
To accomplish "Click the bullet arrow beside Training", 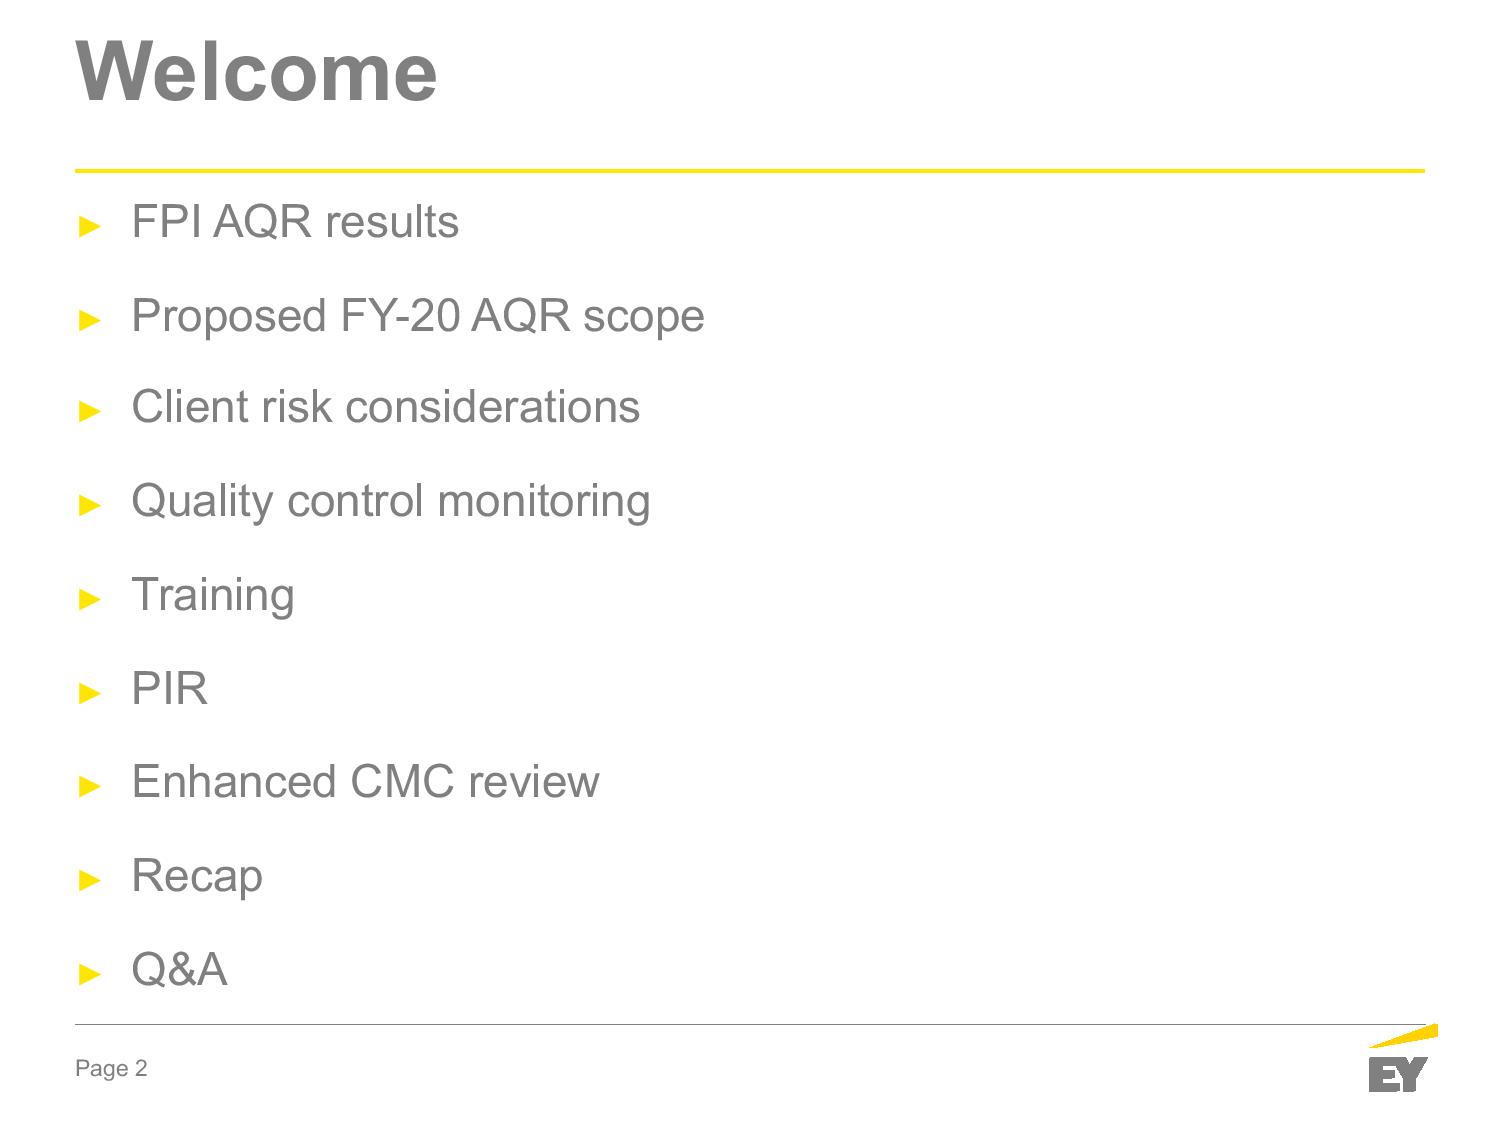I will [90, 599].
